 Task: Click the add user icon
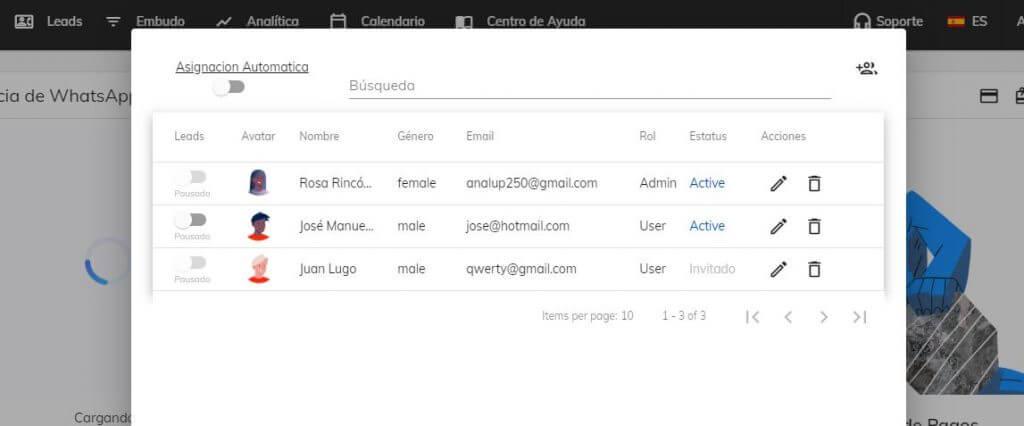(x=867, y=69)
